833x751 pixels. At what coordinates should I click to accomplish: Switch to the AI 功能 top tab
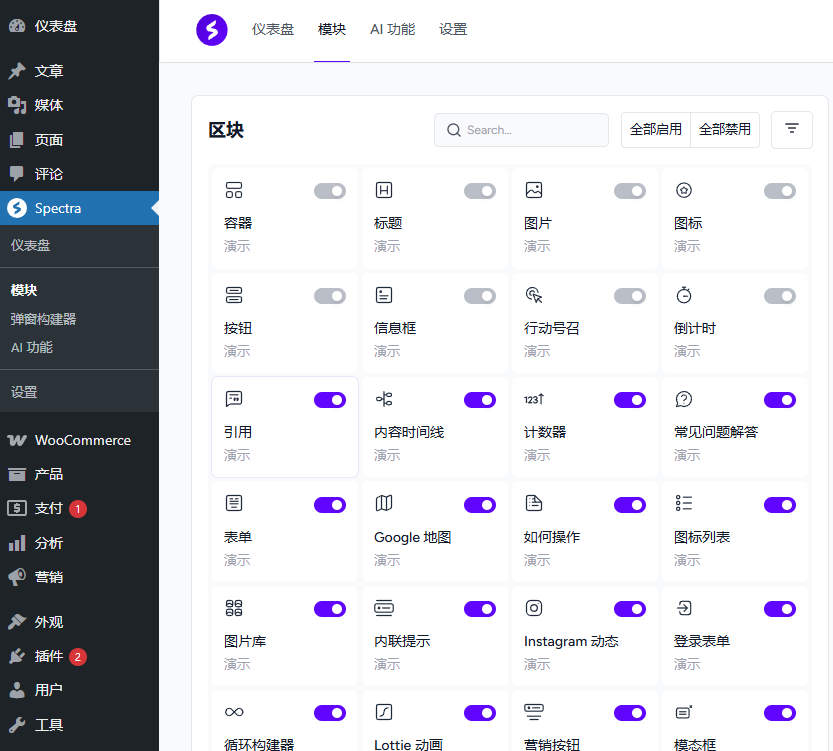coord(393,29)
